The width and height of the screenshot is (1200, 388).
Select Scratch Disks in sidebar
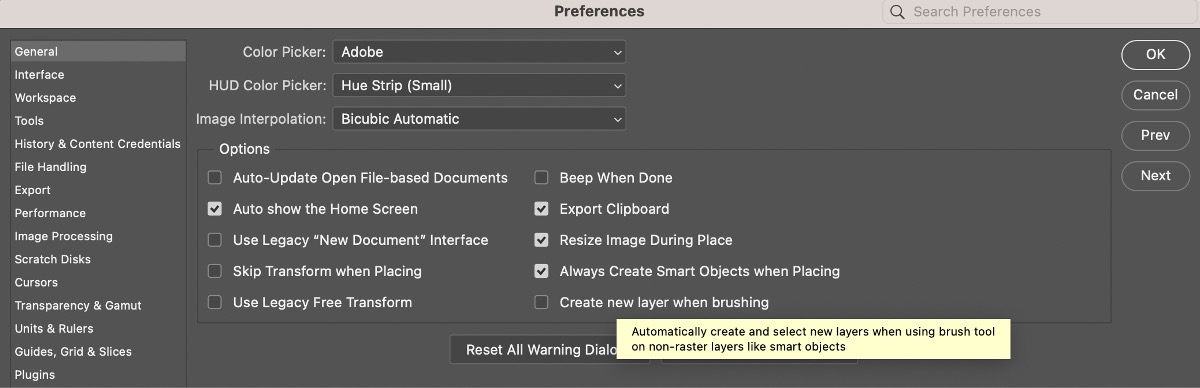coord(97,259)
